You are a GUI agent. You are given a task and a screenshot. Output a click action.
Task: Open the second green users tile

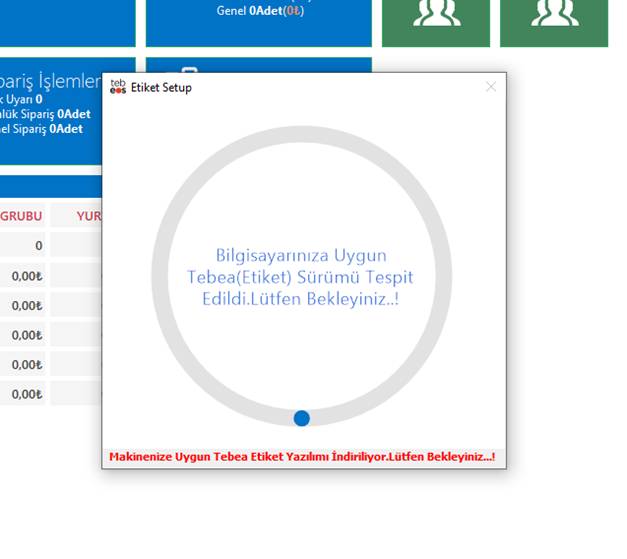[x=554, y=23]
